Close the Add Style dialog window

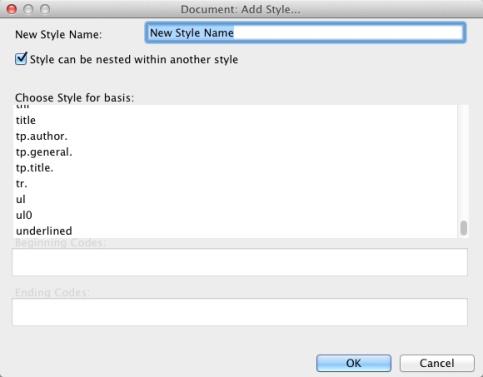pyautogui.click(x=12, y=9)
